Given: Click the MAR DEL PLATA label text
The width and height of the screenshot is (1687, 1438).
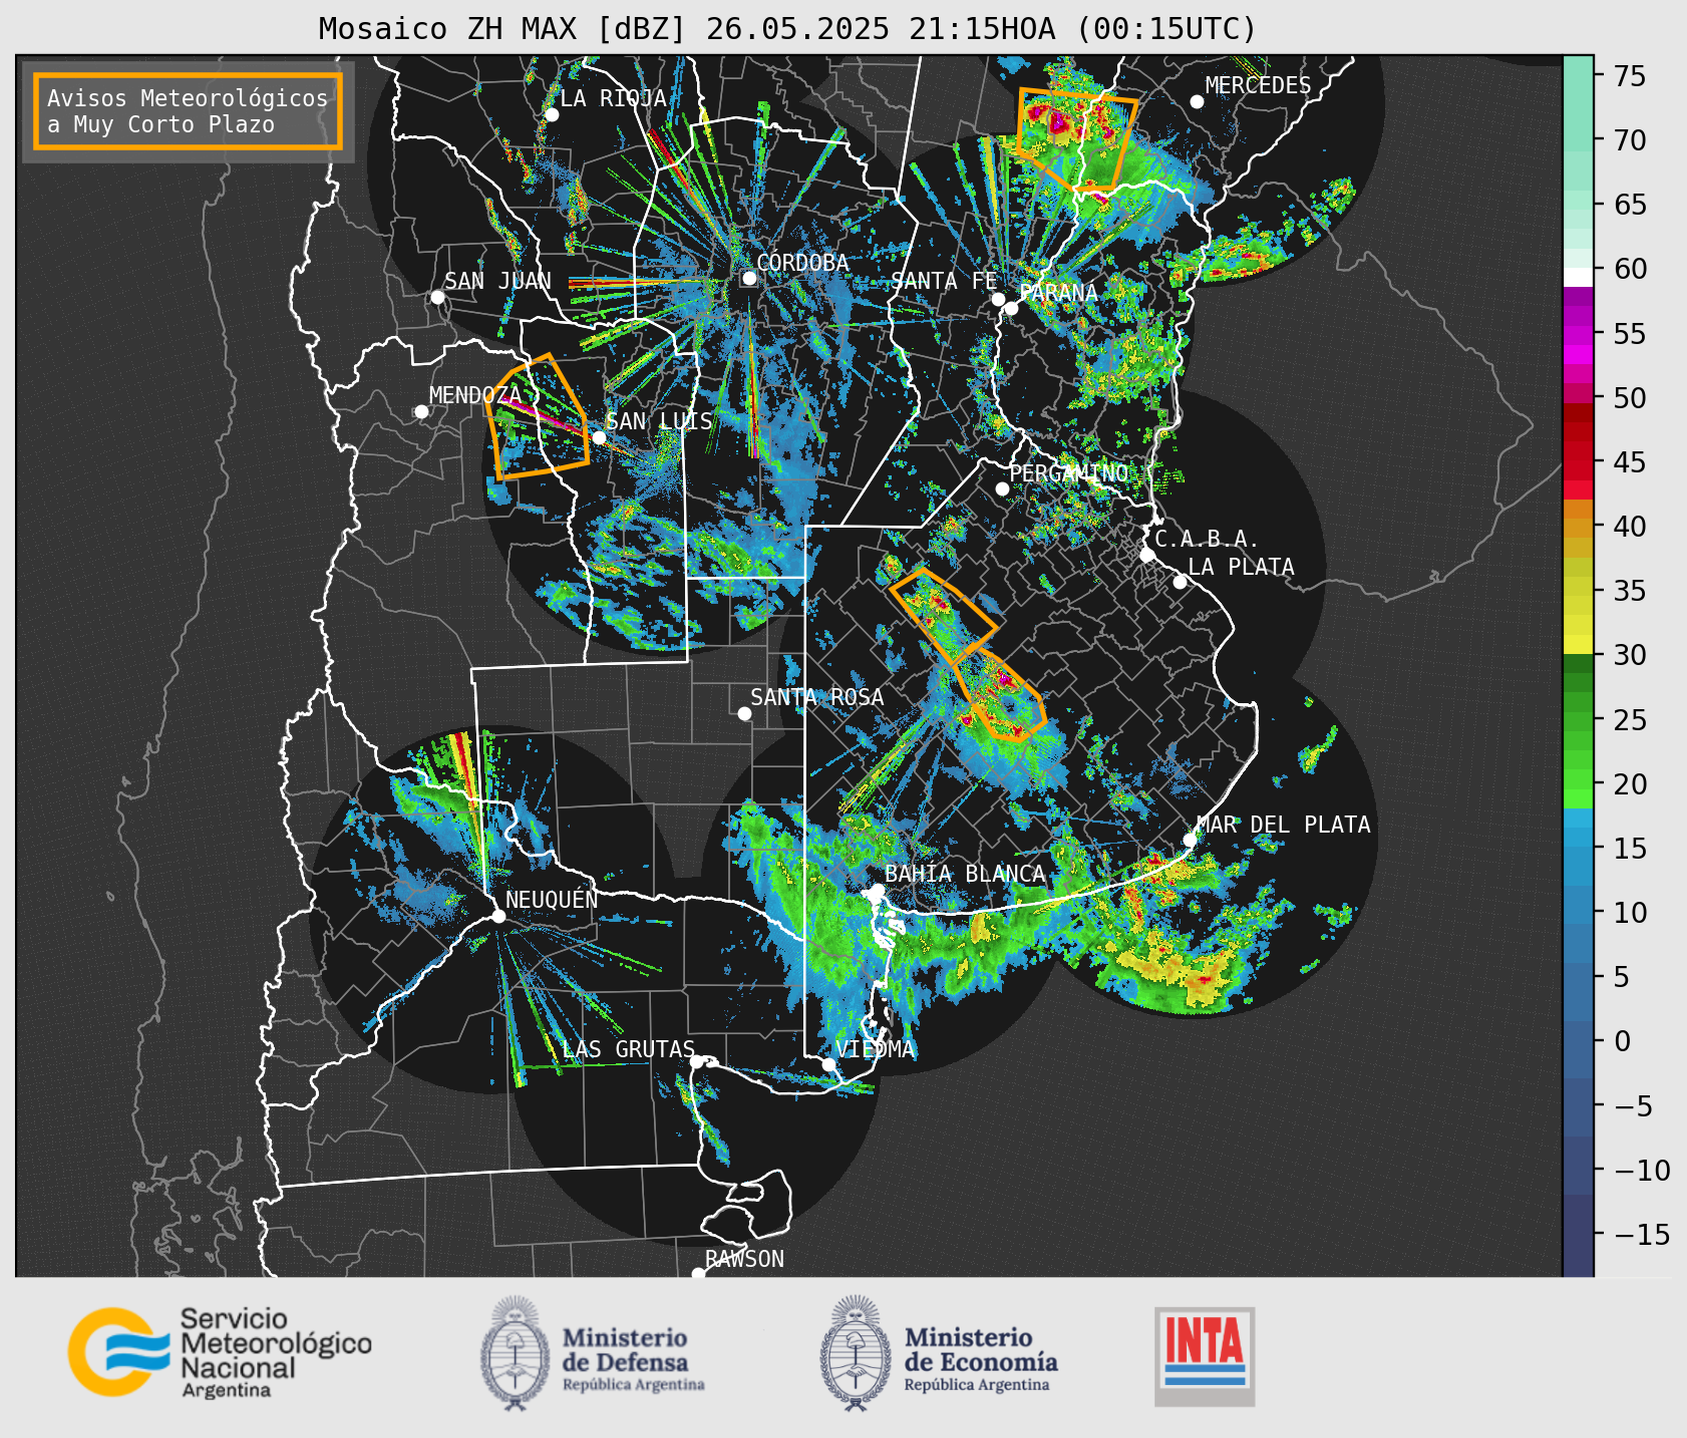Looking at the screenshot, I should pyautogui.click(x=1284, y=825).
